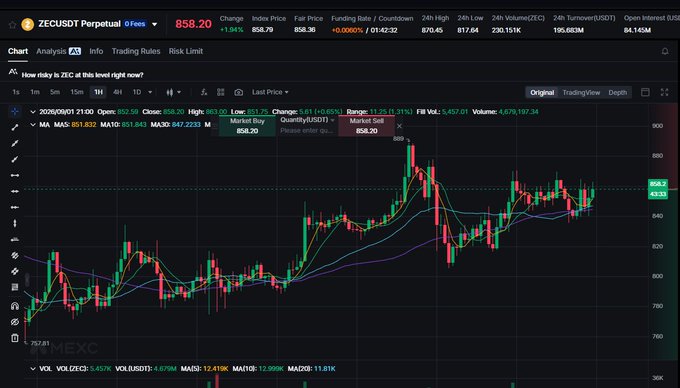Image resolution: width=680 pixels, height=388 pixels.
Task: Hide all drawings with the eye icon
Action: (x=15, y=322)
